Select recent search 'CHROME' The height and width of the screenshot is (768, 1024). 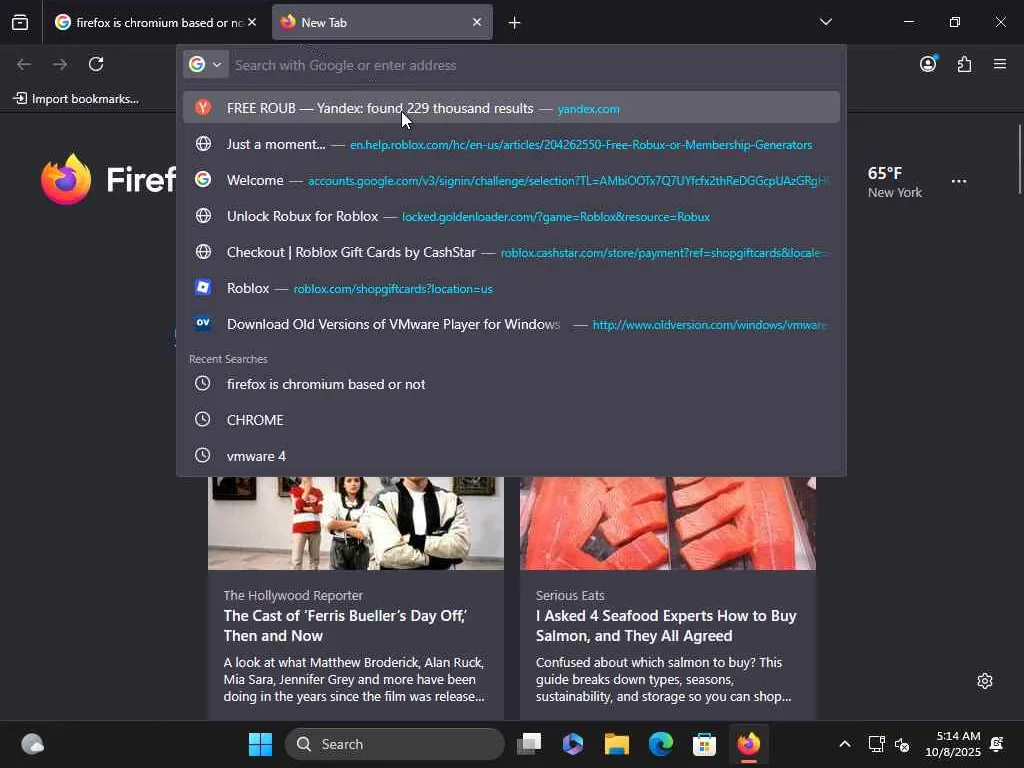(x=511, y=420)
